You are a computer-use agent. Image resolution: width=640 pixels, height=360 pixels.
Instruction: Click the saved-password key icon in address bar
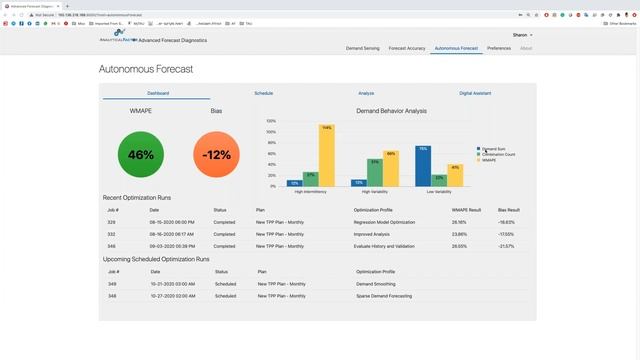click(520, 15)
